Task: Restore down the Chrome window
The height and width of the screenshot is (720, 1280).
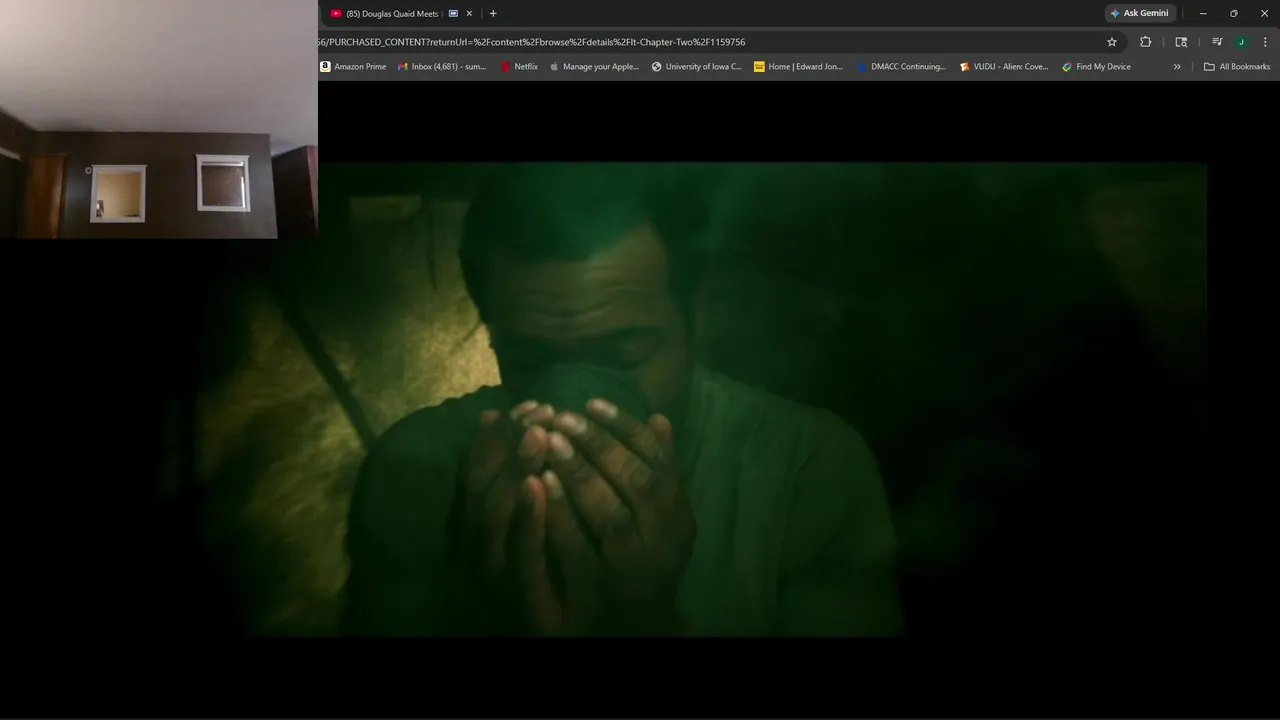Action: coord(1233,13)
